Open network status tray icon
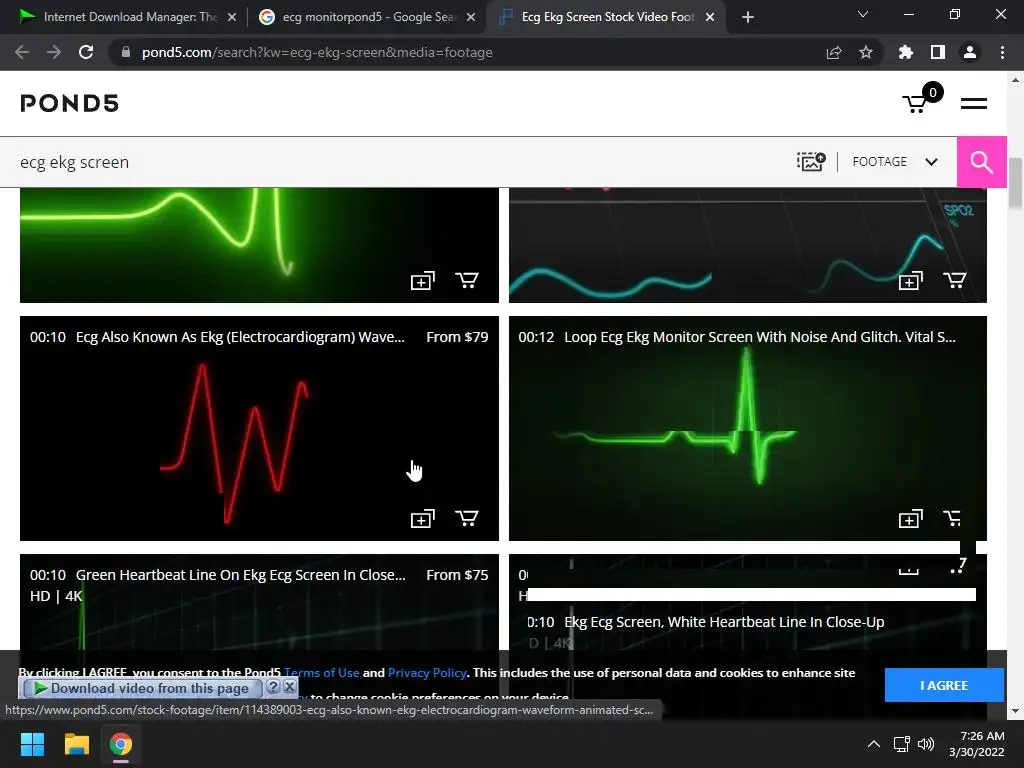1024x768 pixels. [902, 744]
